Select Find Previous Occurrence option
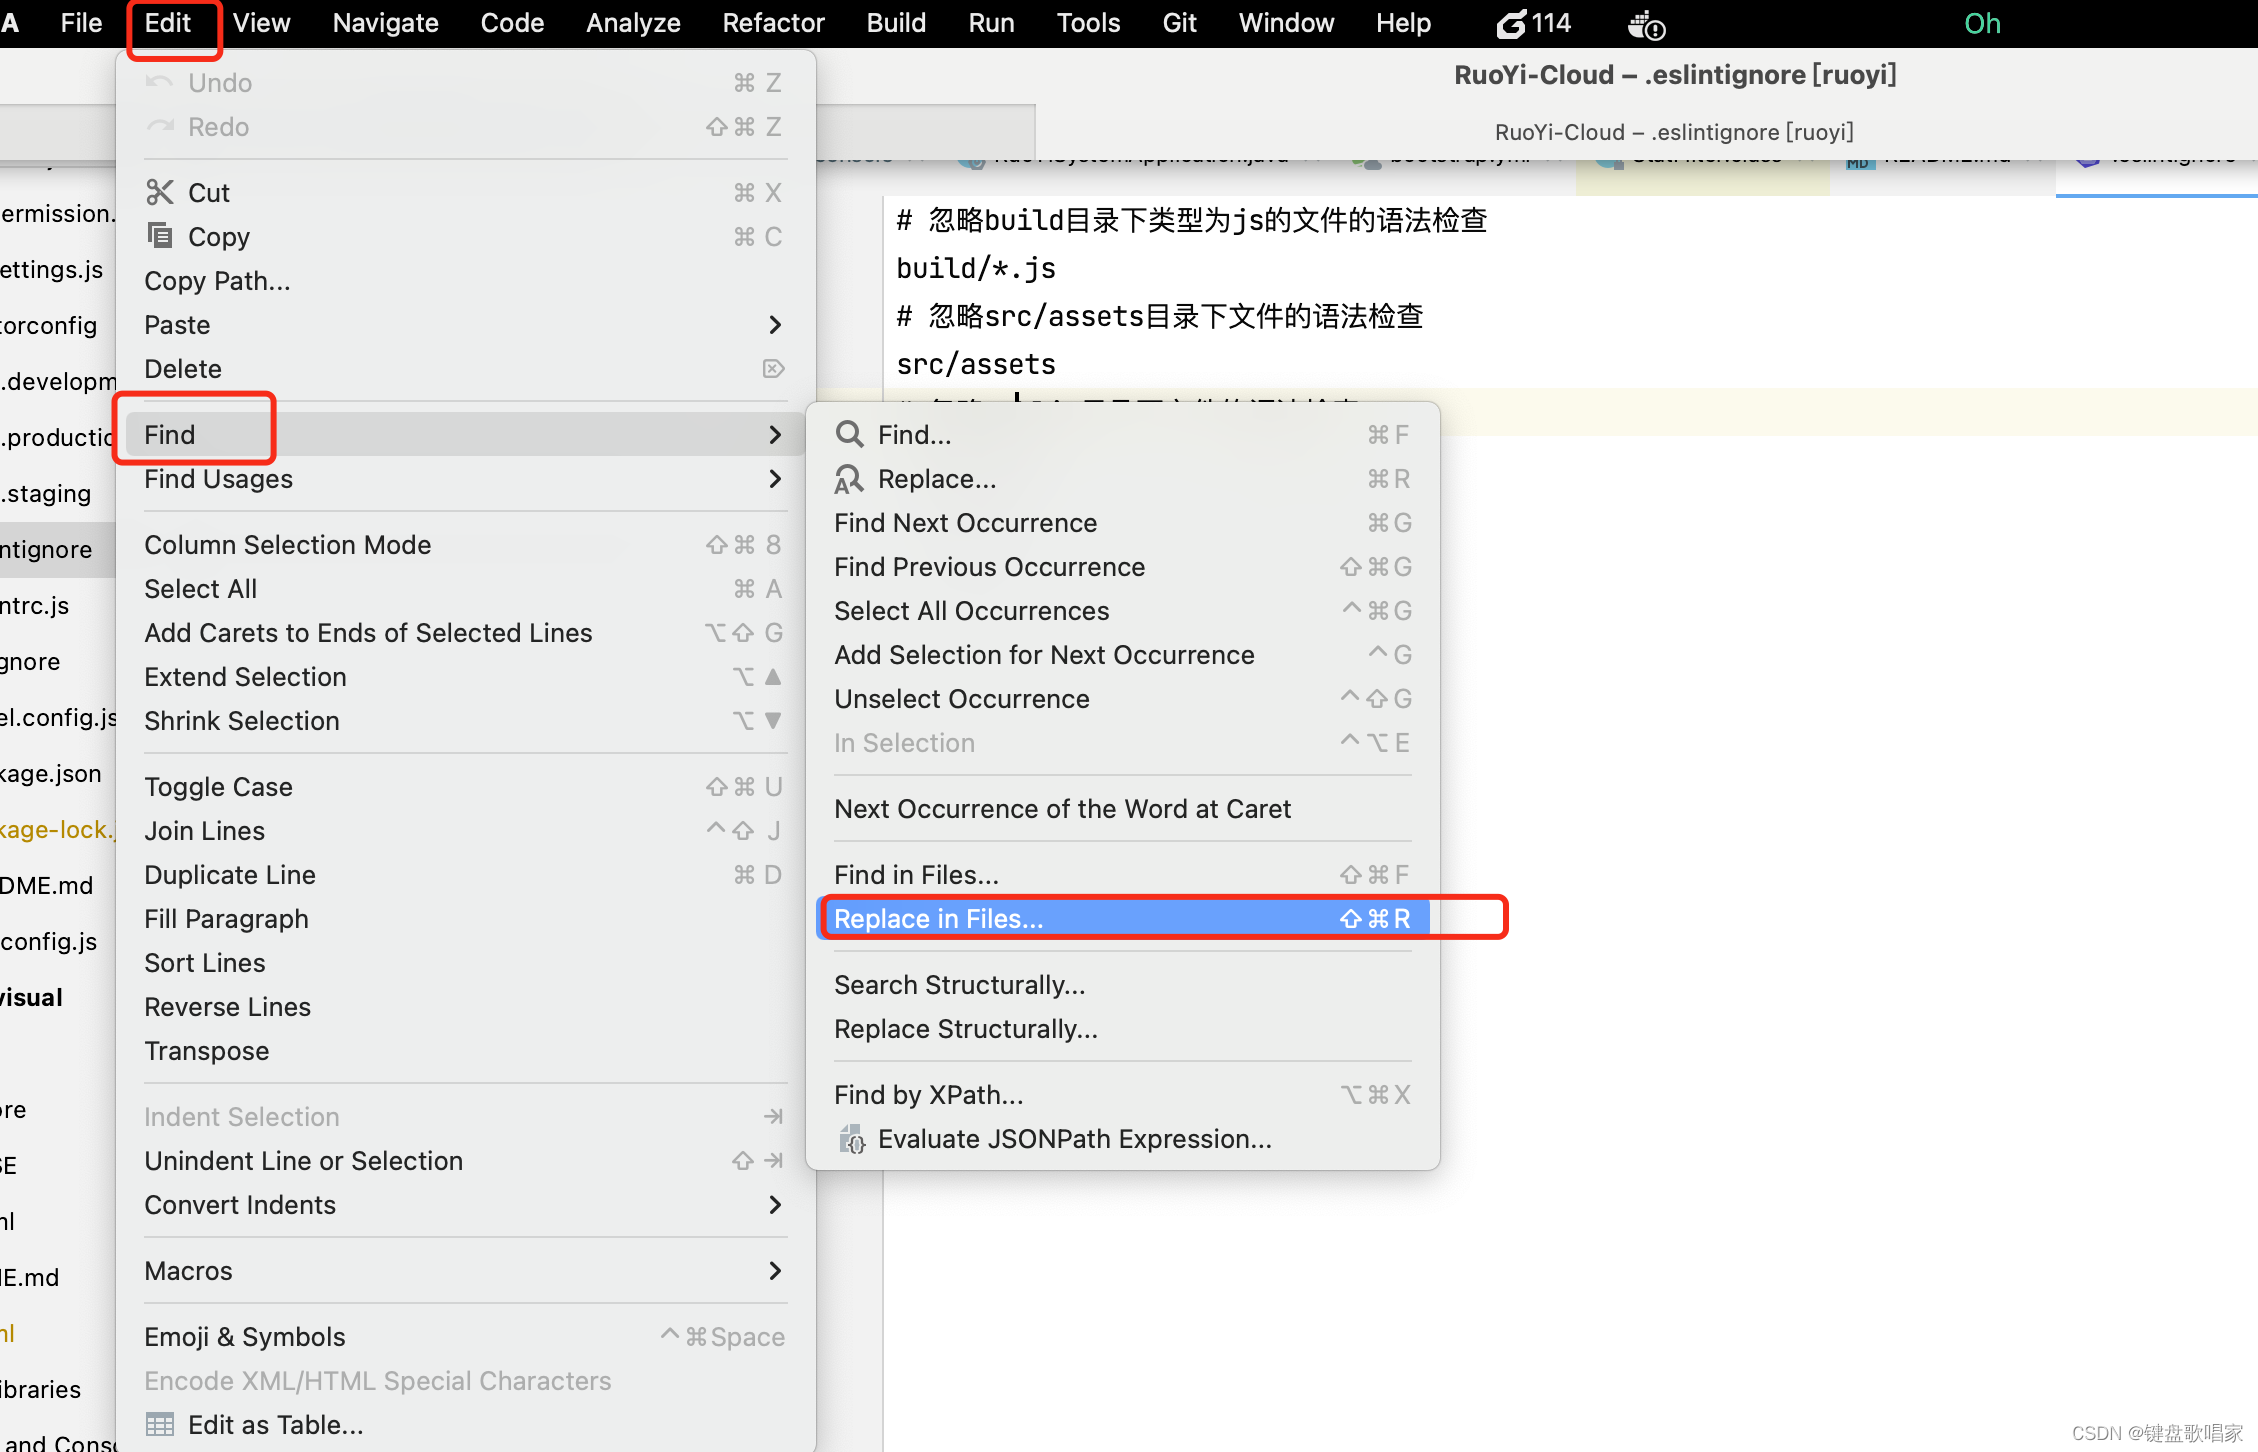 pos(989,566)
